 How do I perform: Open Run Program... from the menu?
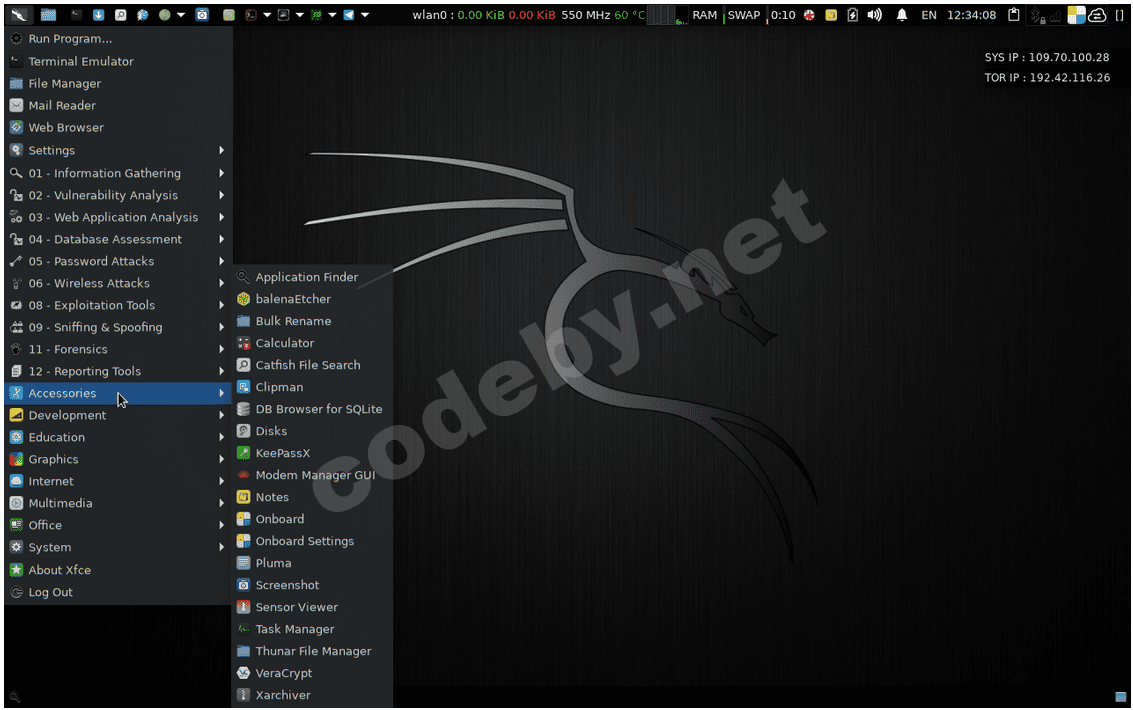point(70,39)
